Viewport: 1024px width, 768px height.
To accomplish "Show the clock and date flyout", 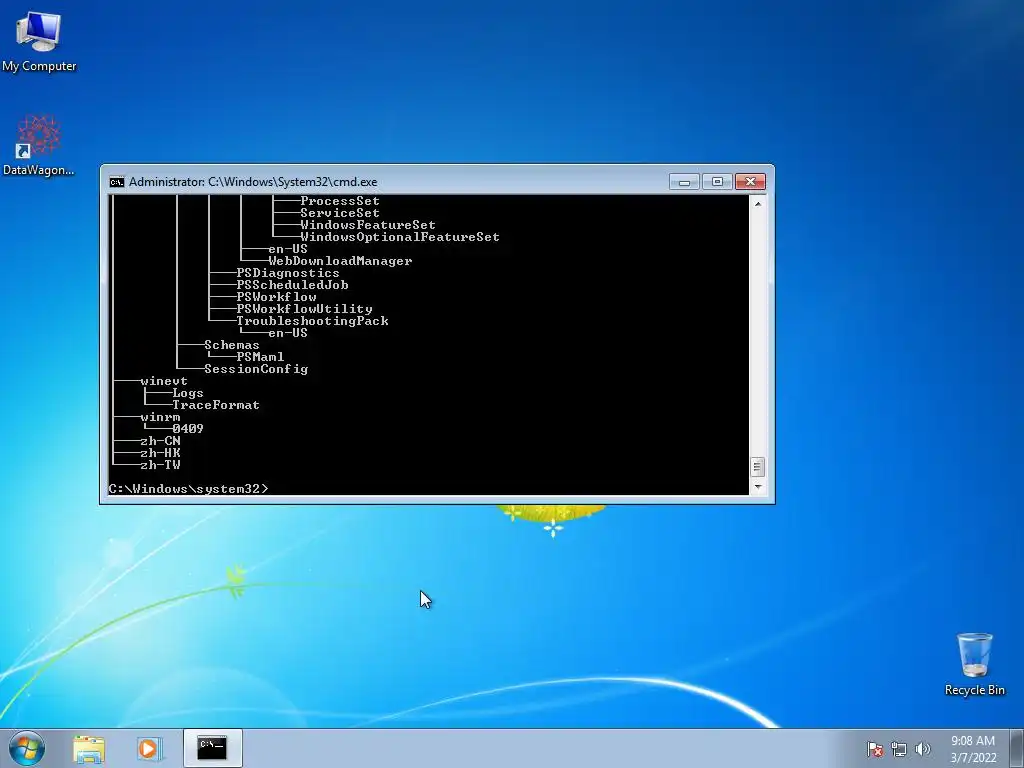I will coord(973,749).
